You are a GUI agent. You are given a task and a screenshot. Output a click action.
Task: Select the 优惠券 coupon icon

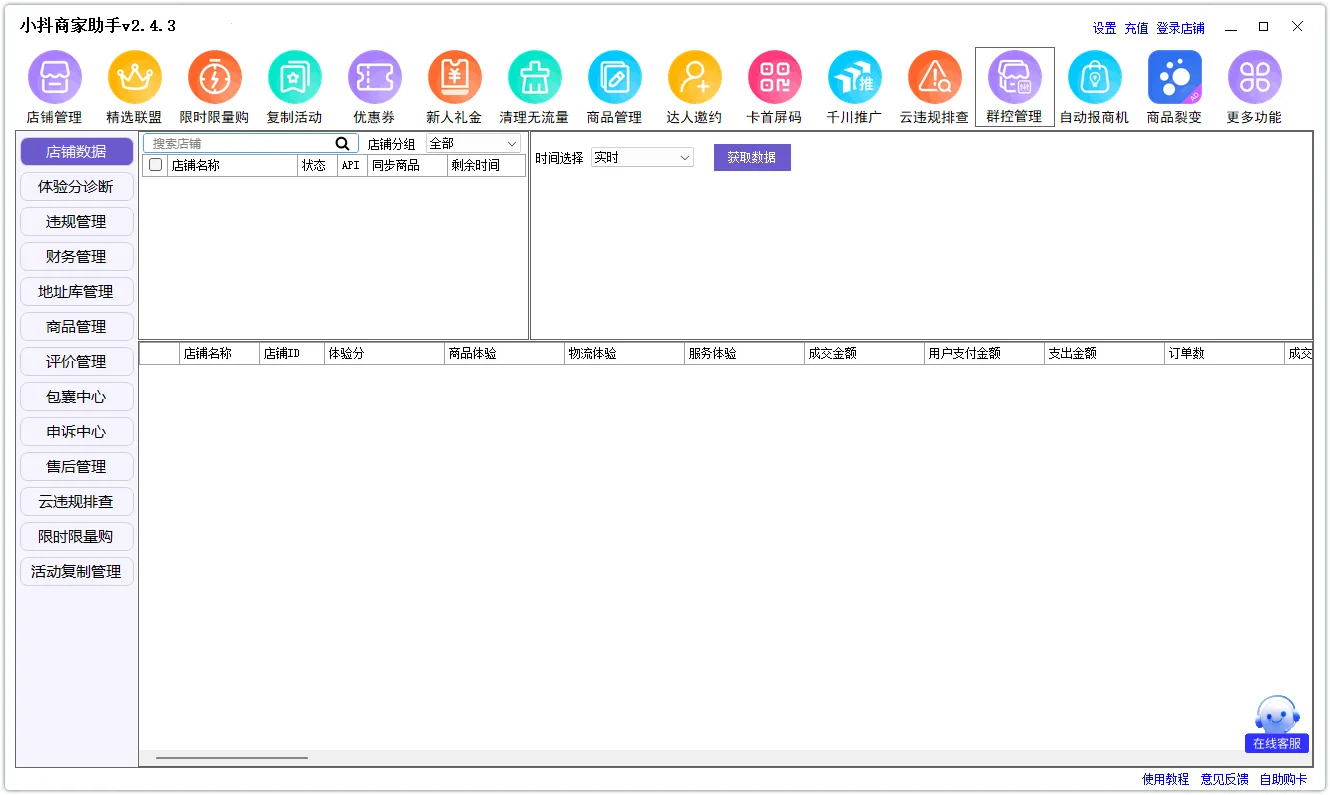pos(374,78)
